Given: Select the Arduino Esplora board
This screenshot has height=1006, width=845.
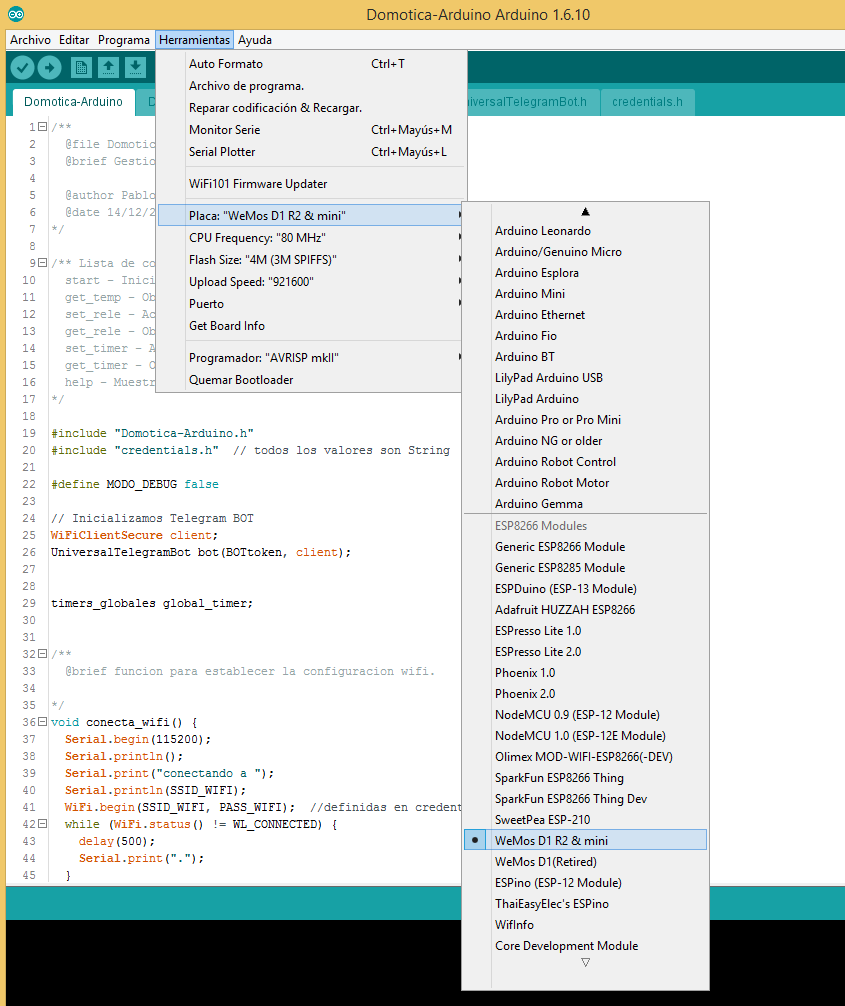Looking at the screenshot, I should coord(585,273).
